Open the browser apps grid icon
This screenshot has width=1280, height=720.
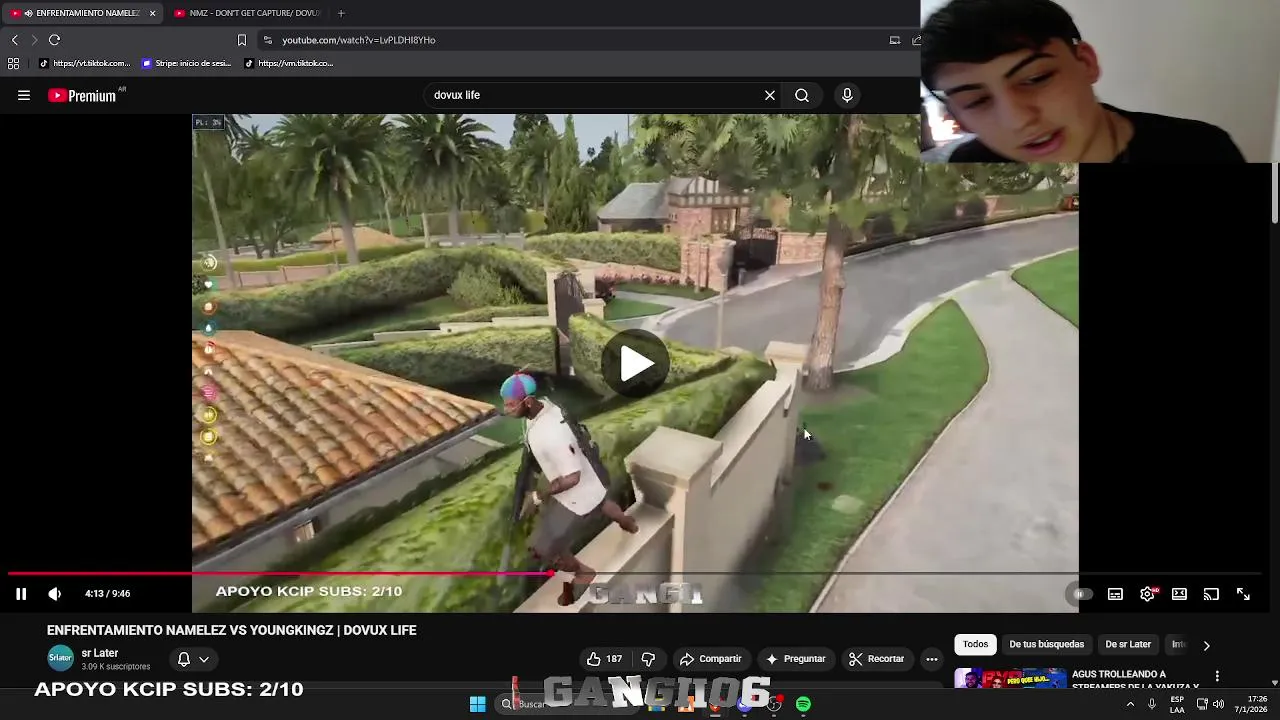coord(13,63)
